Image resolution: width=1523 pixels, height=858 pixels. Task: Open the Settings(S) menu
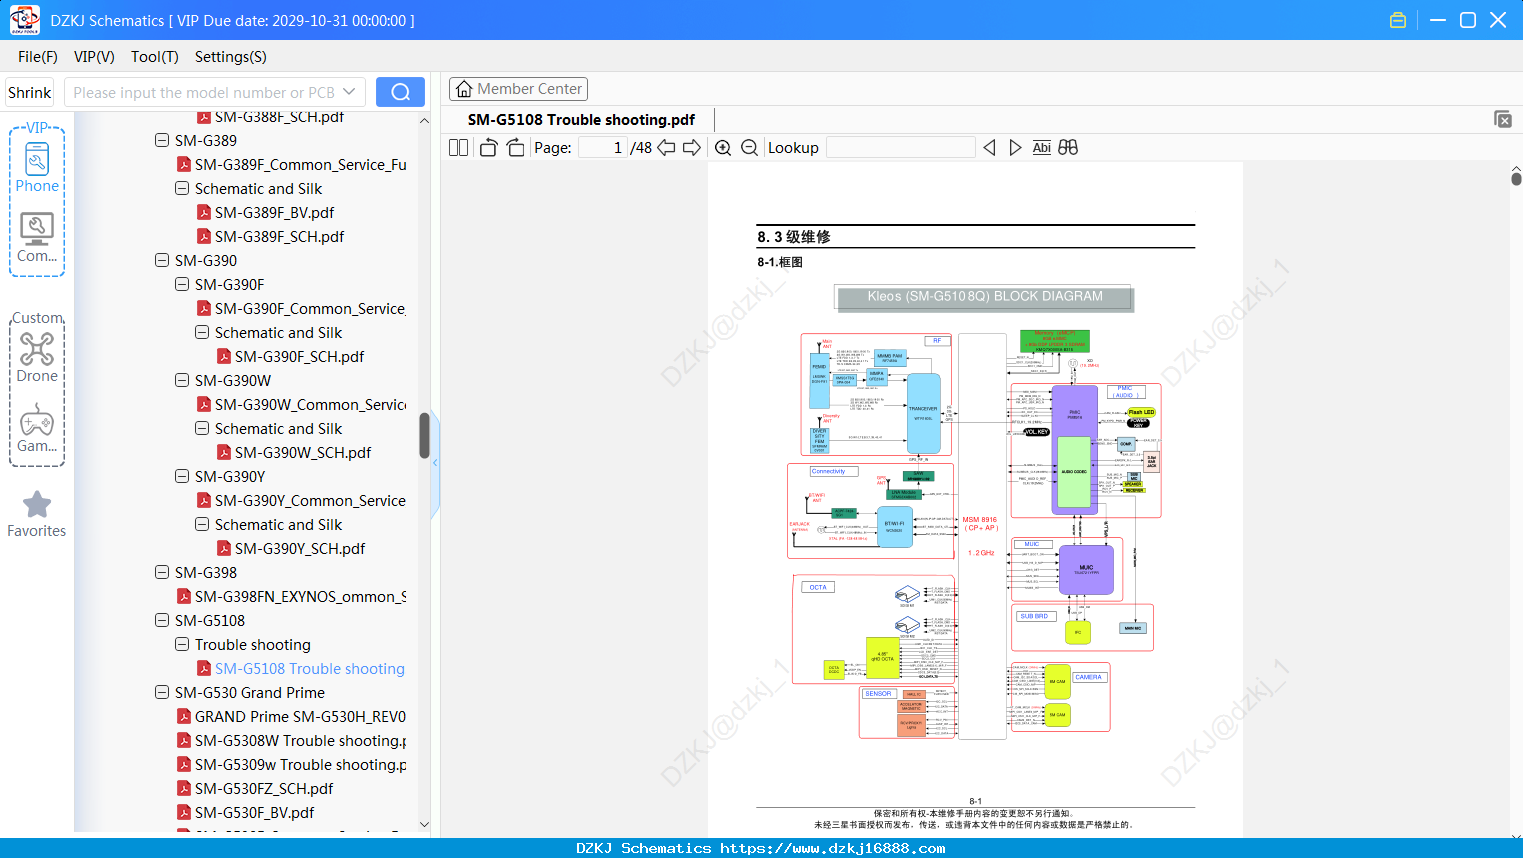[x=230, y=56]
